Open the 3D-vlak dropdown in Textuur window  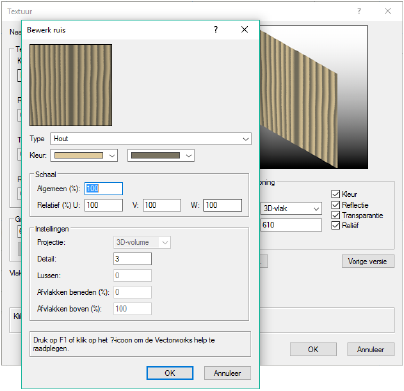pos(291,209)
